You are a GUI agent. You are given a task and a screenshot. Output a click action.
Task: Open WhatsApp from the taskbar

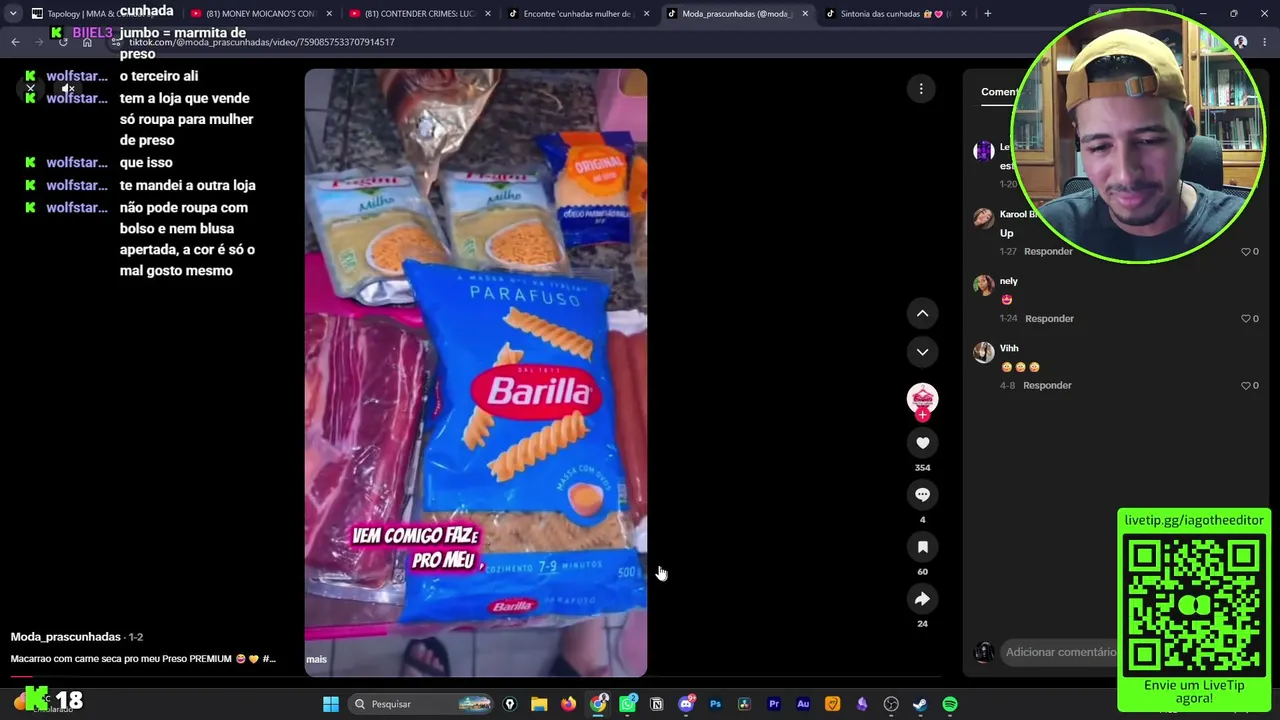point(627,704)
